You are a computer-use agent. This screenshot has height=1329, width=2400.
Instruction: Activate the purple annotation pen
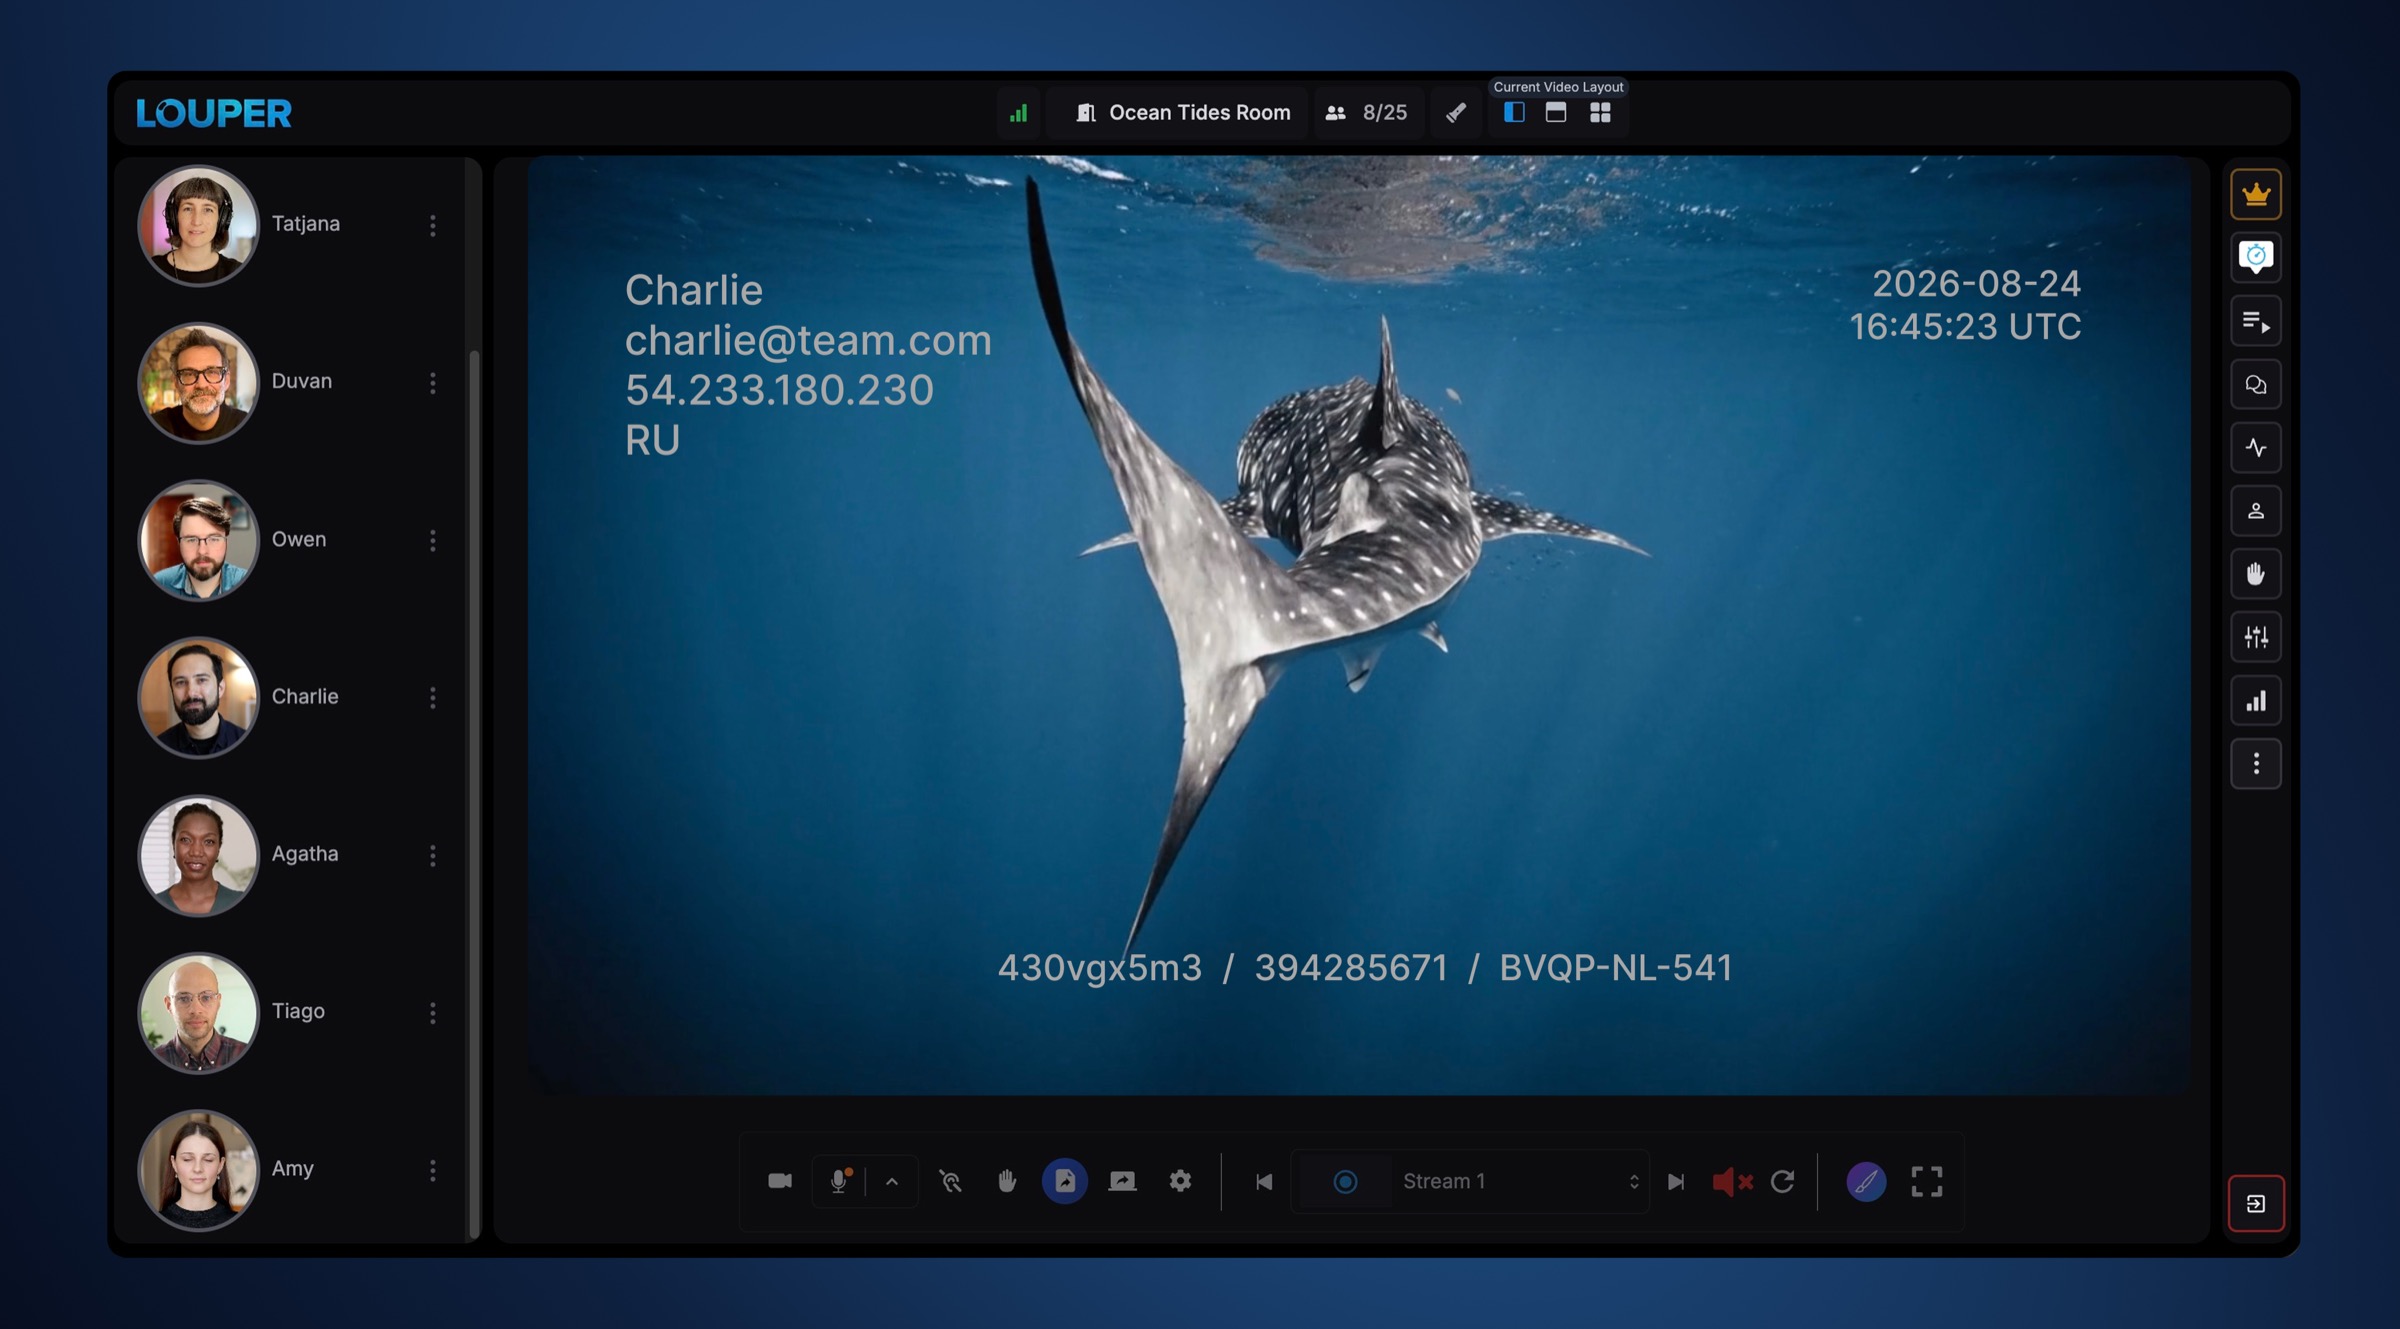(x=1866, y=1181)
